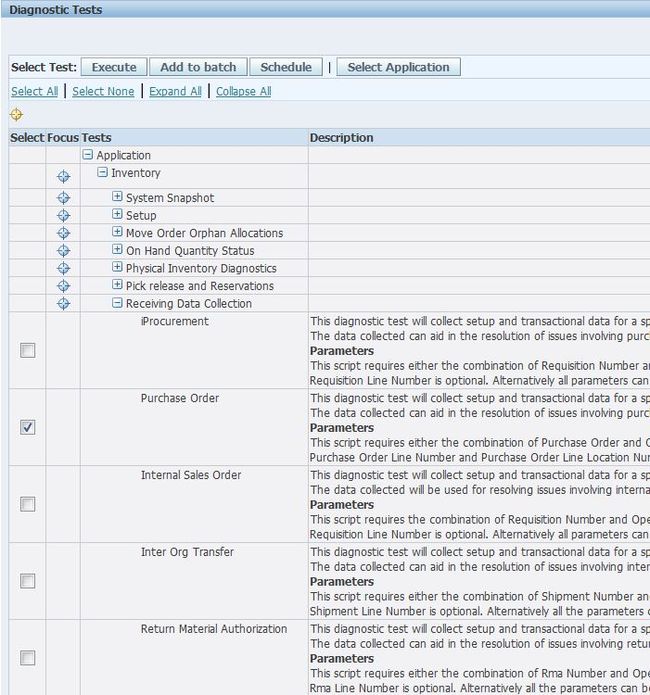
Task: Focus on Receiving Data Collection
Action: click(x=63, y=304)
